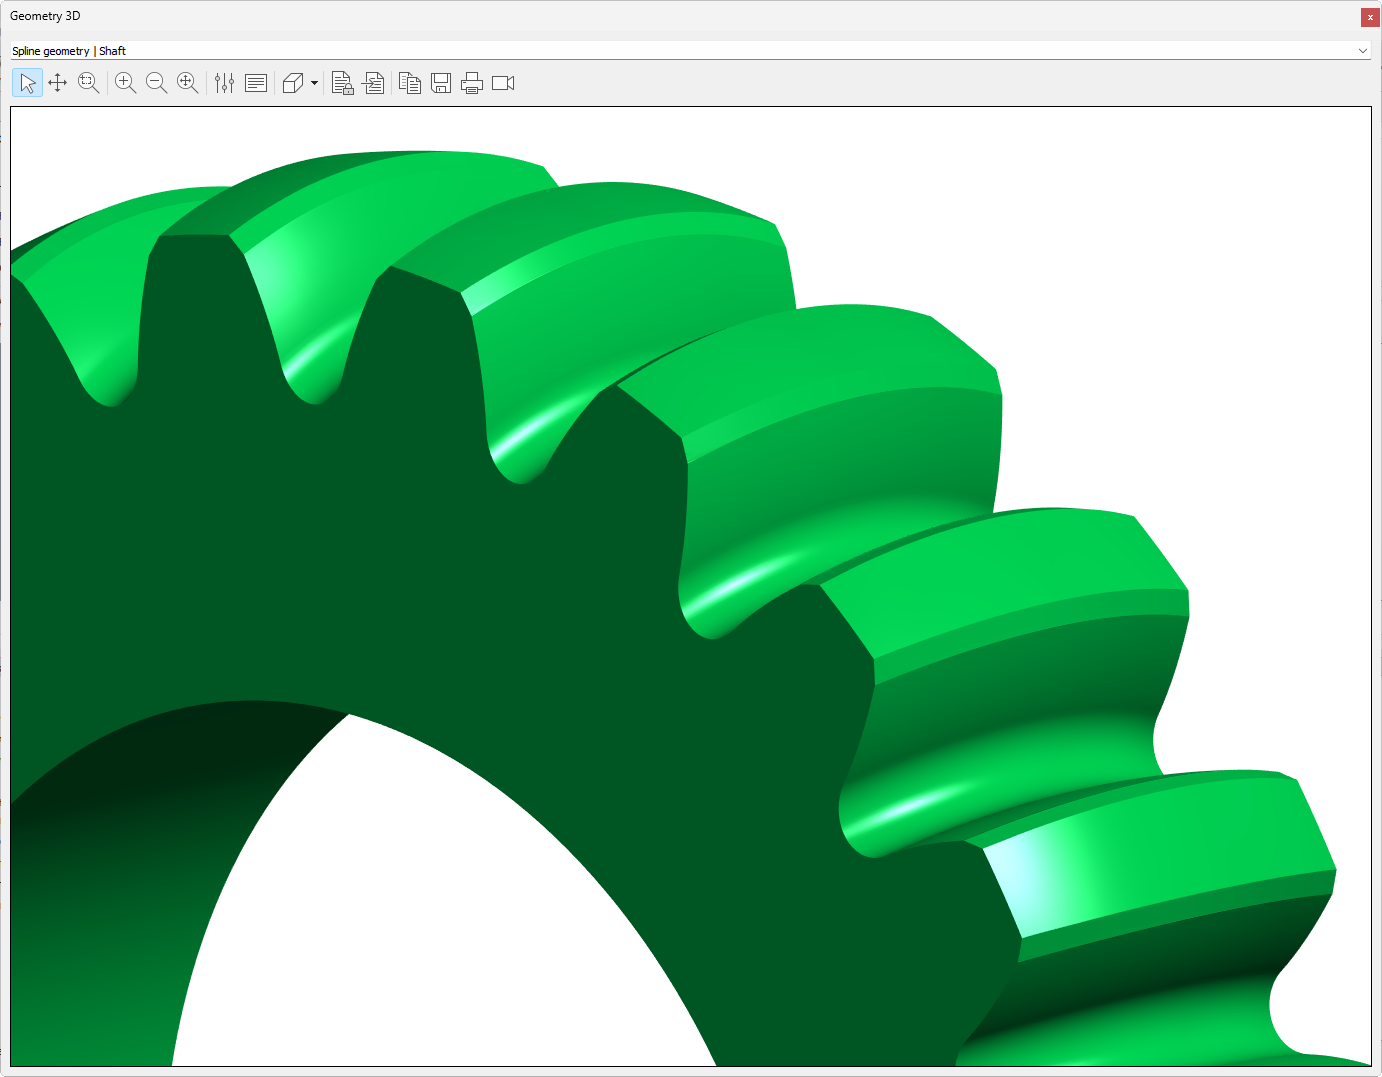Activate the pan/move view tool

58,83
